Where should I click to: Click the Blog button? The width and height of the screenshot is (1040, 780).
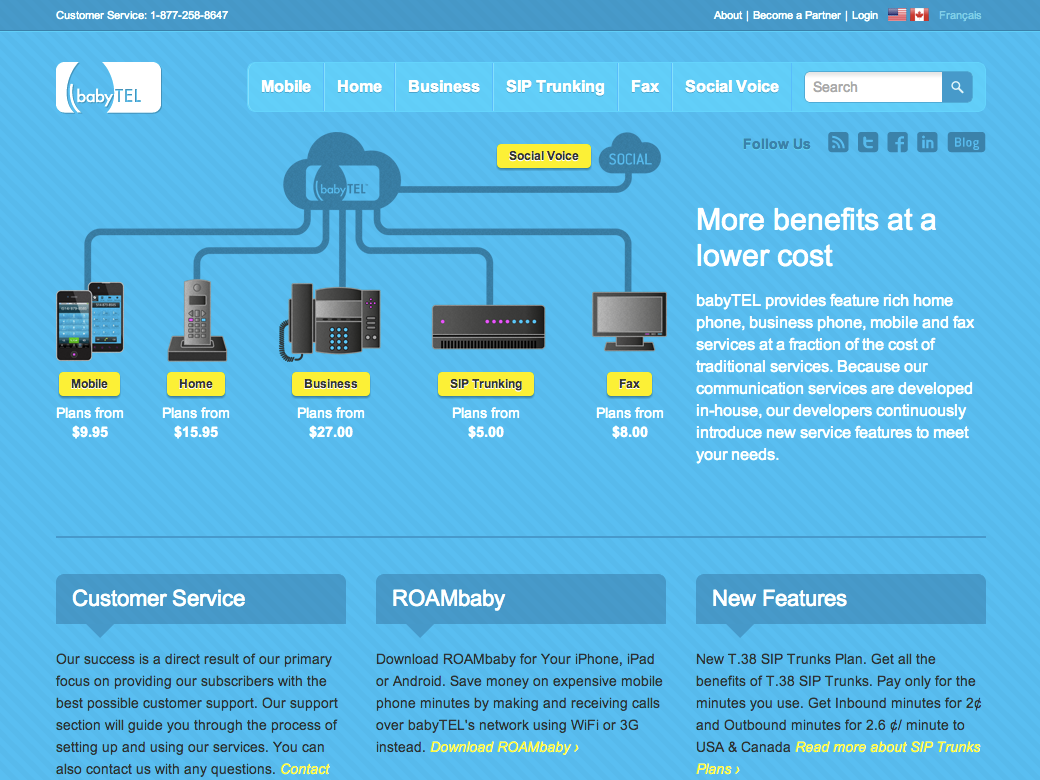coord(966,143)
